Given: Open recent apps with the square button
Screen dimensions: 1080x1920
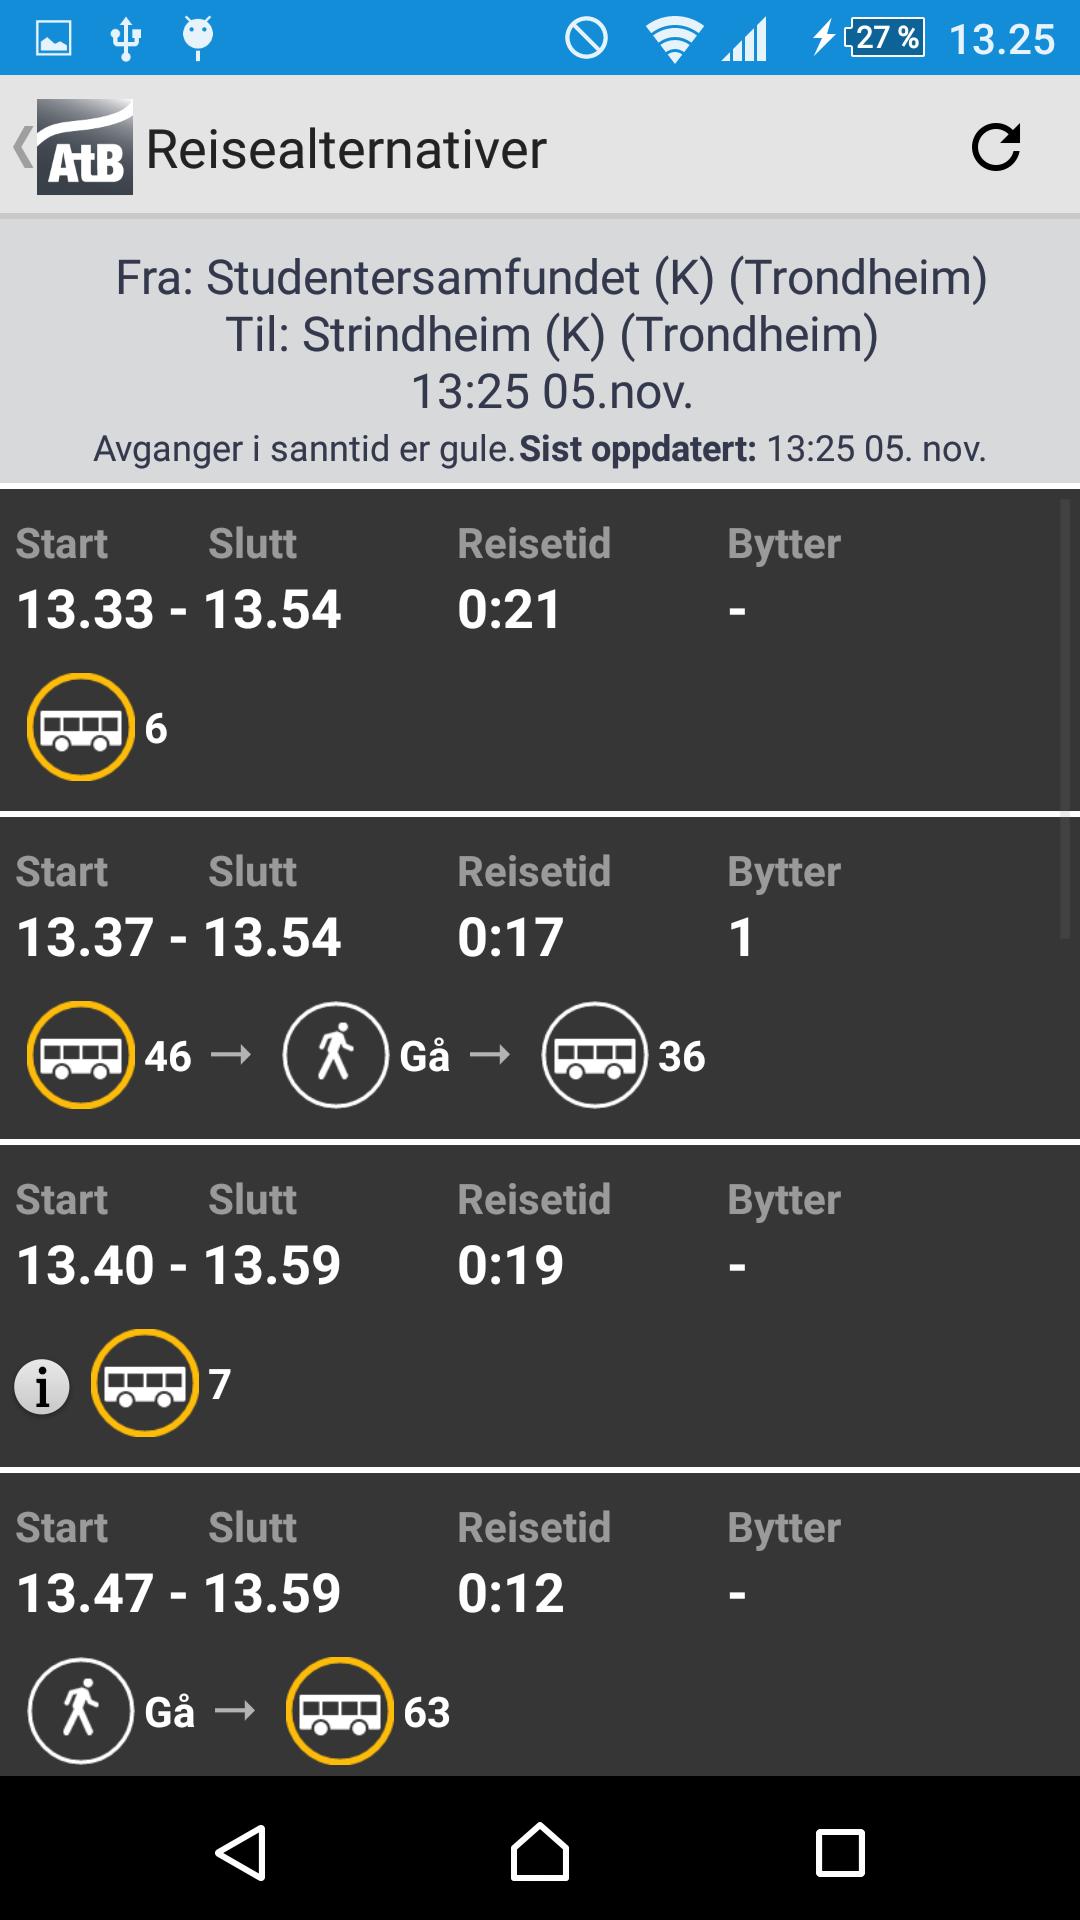Looking at the screenshot, I should 836,1854.
